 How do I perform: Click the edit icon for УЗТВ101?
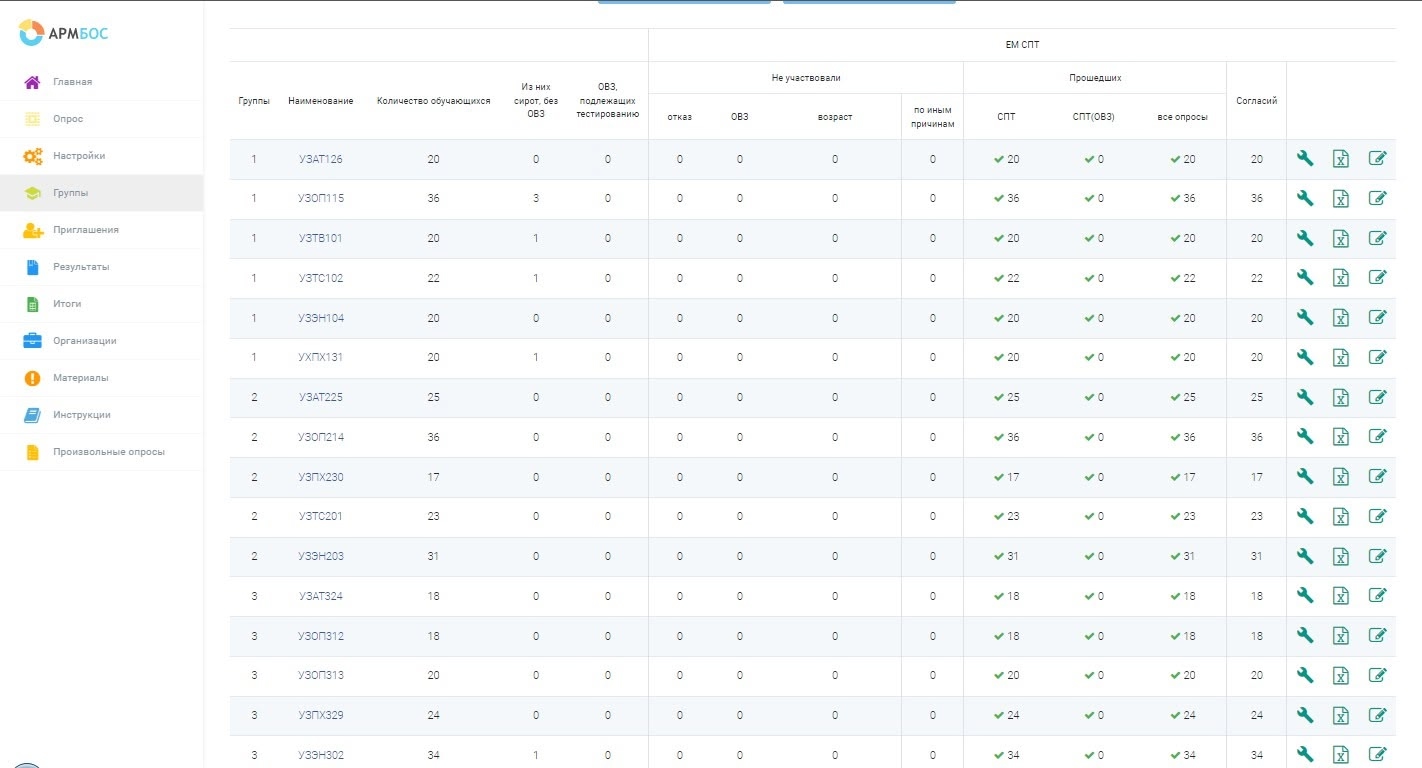pyautogui.click(x=1377, y=238)
